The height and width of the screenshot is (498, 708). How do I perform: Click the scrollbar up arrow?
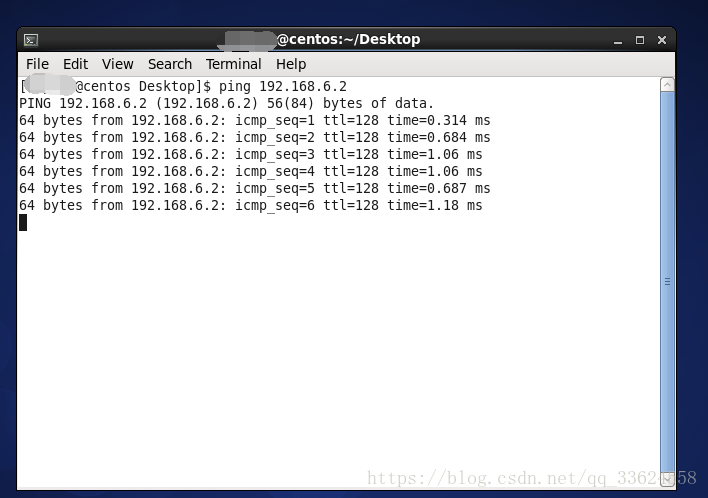pyautogui.click(x=667, y=84)
